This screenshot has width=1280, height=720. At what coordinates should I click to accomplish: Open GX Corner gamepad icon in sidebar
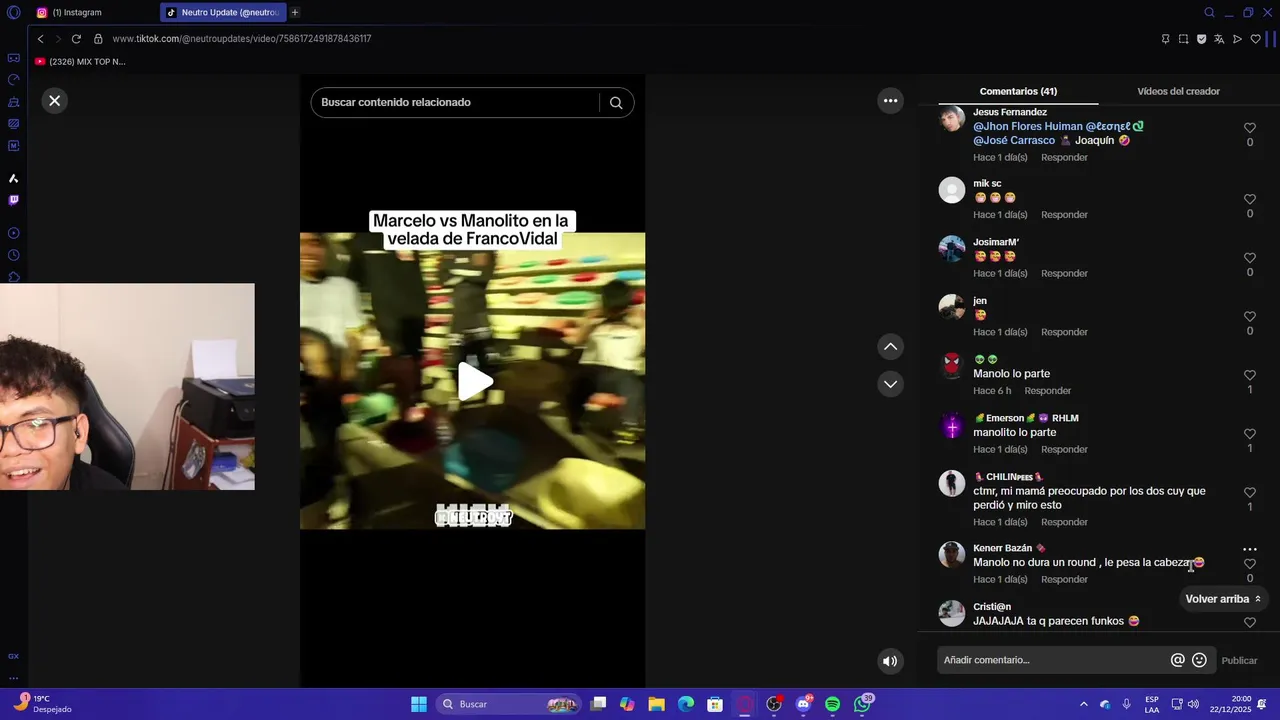[13, 58]
